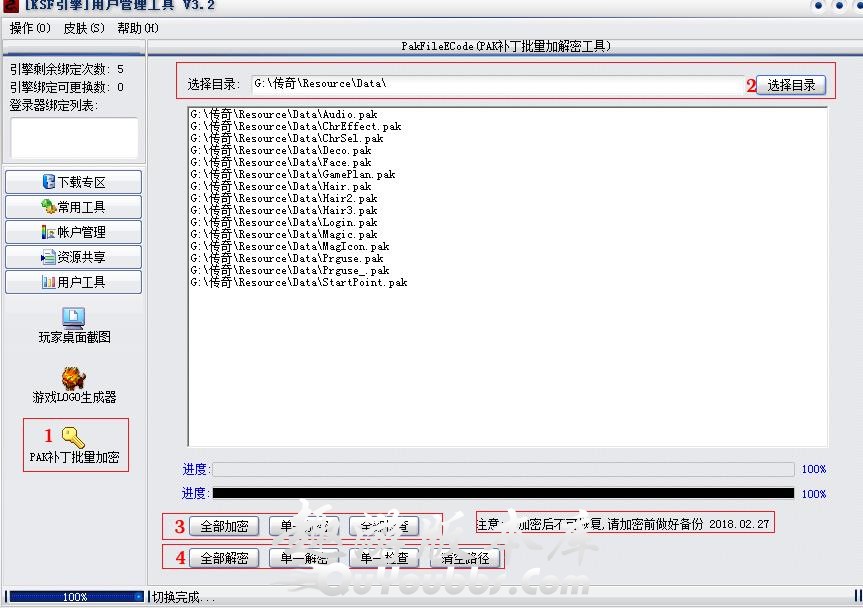Screen dimensions: 863x608
Task: Open the PAK补丁批量加密 key icon
Action: pos(73,437)
